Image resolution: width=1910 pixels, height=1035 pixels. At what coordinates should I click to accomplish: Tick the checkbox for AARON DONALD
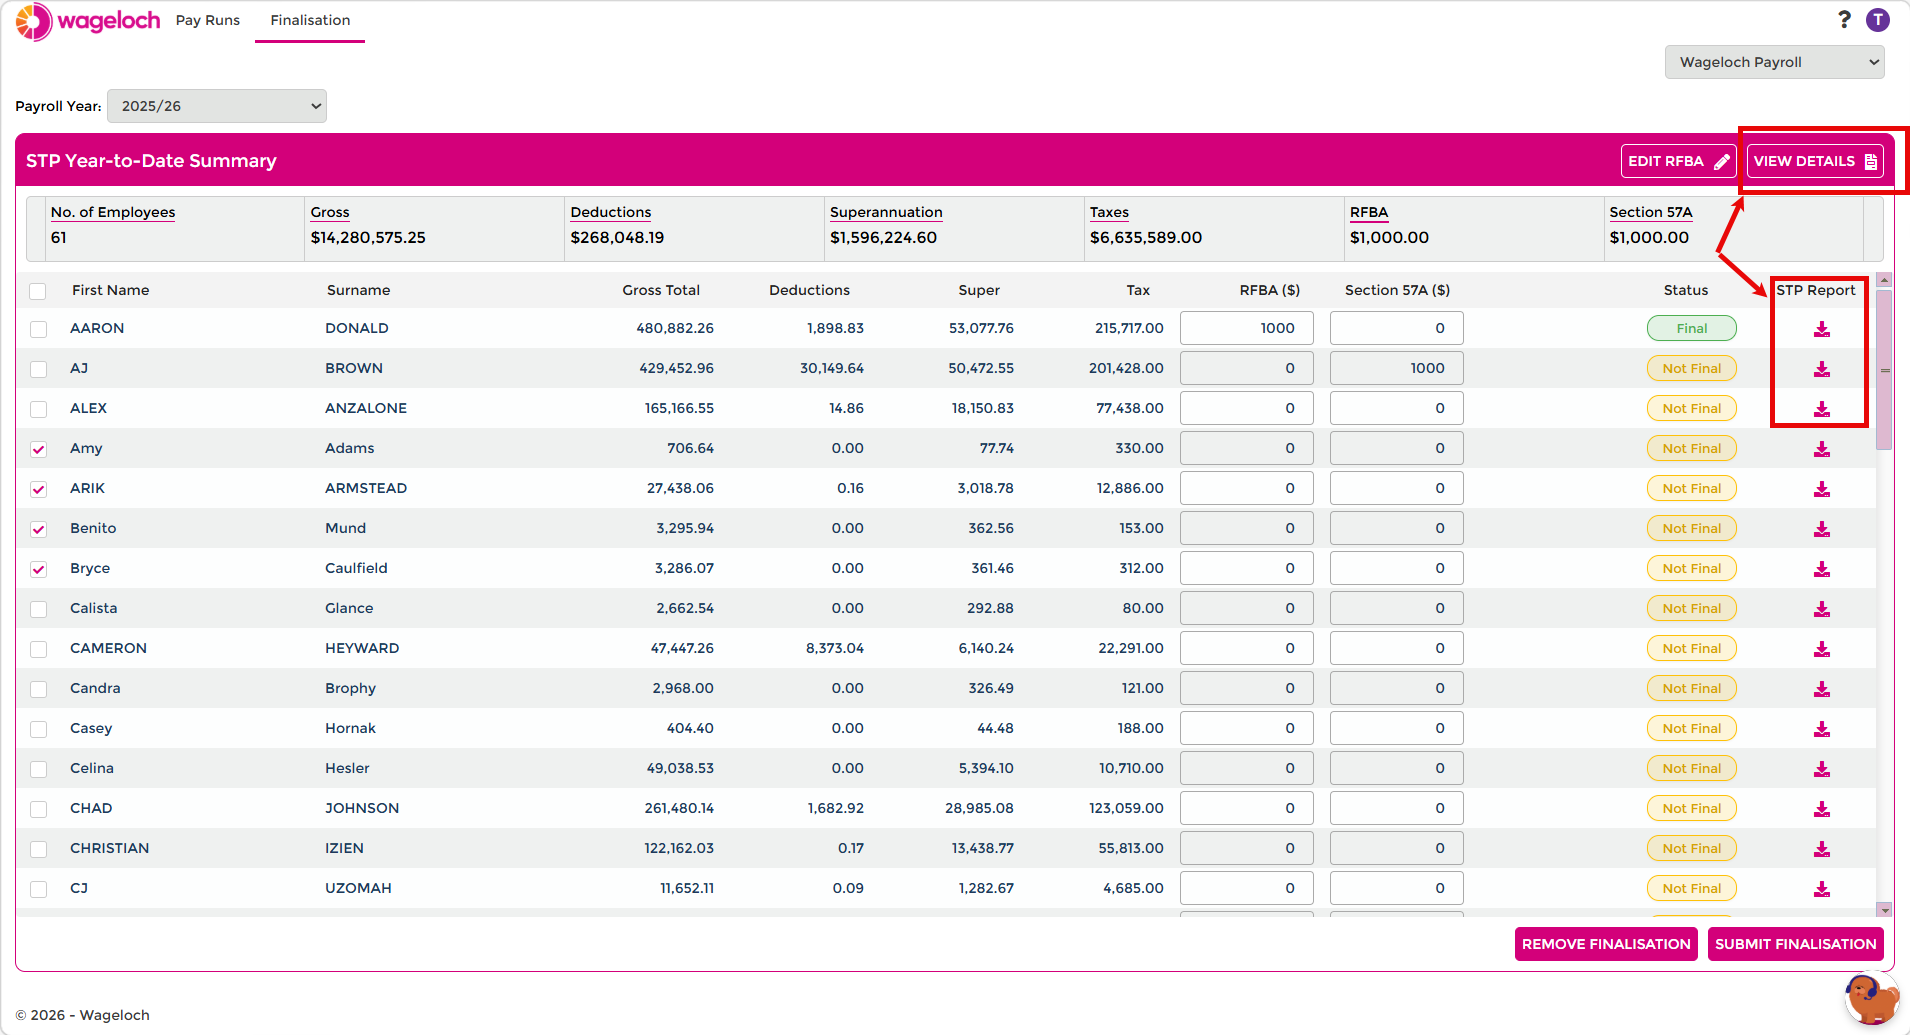[x=38, y=329]
